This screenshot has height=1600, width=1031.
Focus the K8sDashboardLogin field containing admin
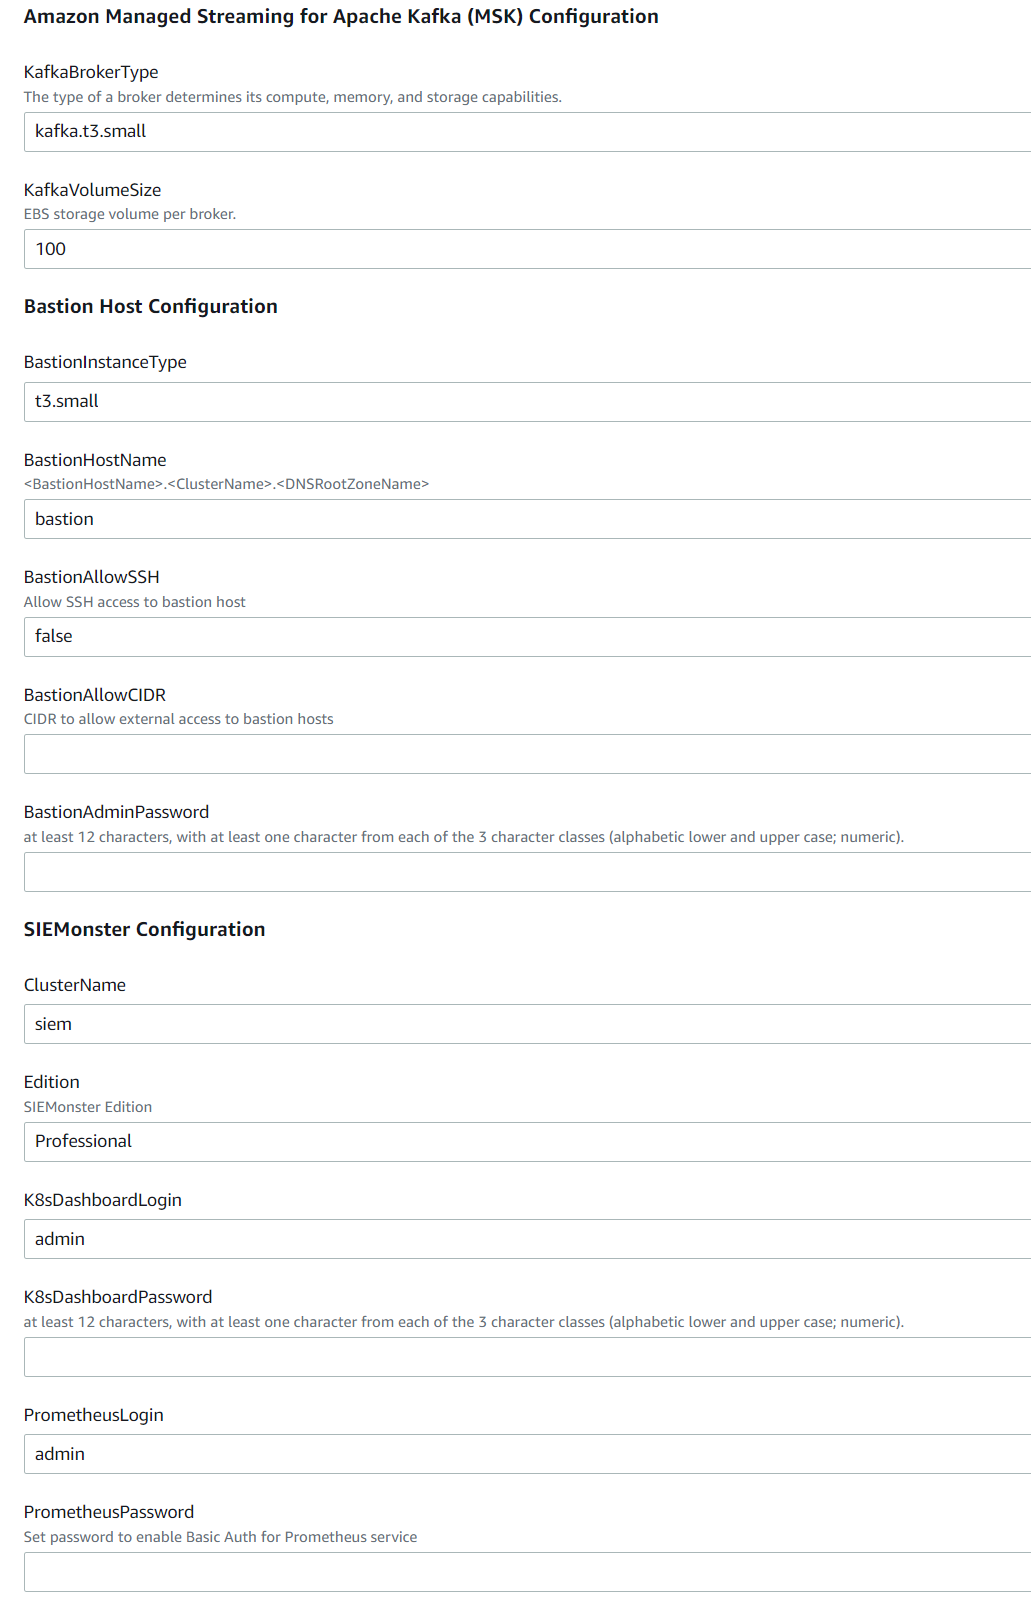click(x=527, y=1239)
